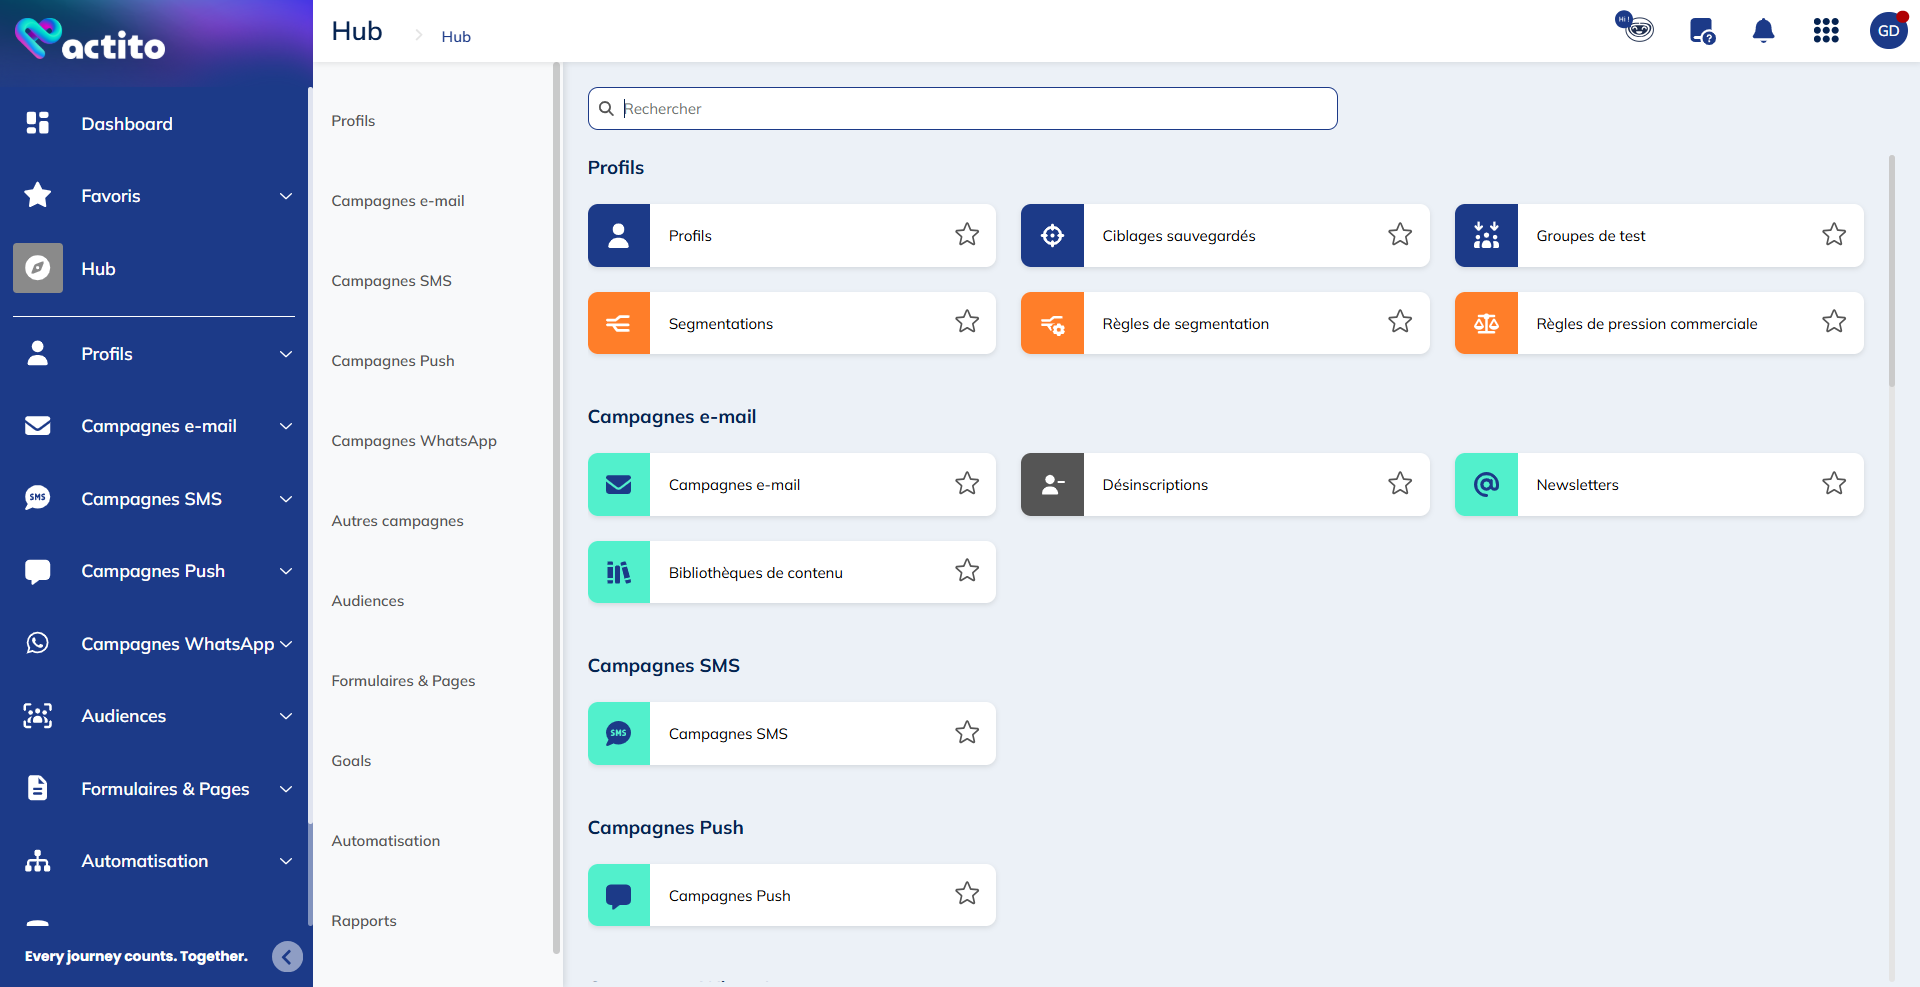Expand the Favoris sidebar menu
Screen dimensions: 1920x987
pyautogui.click(x=286, y=196)
